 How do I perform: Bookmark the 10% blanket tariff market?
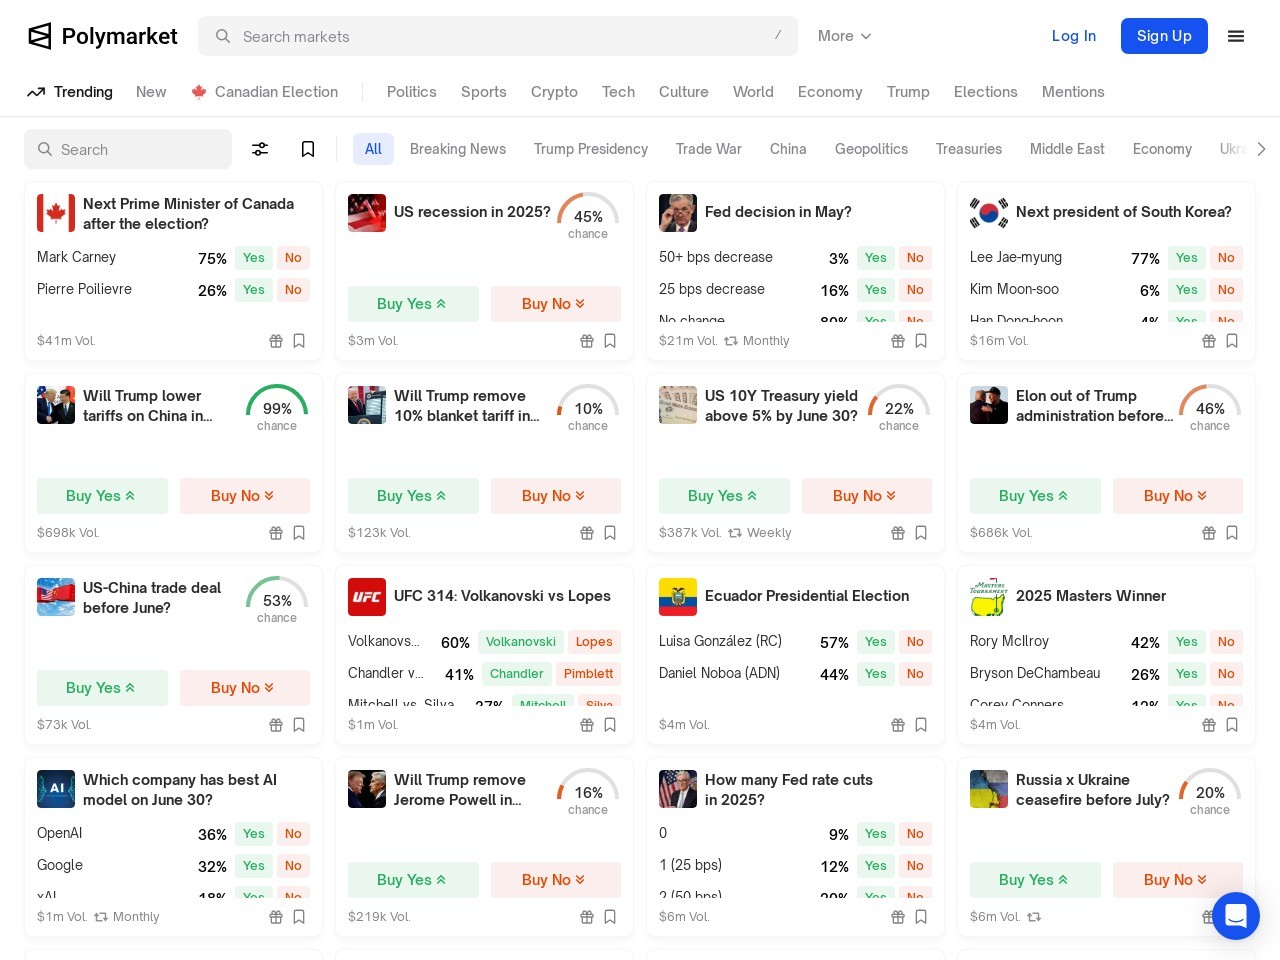tap(610, 533)
